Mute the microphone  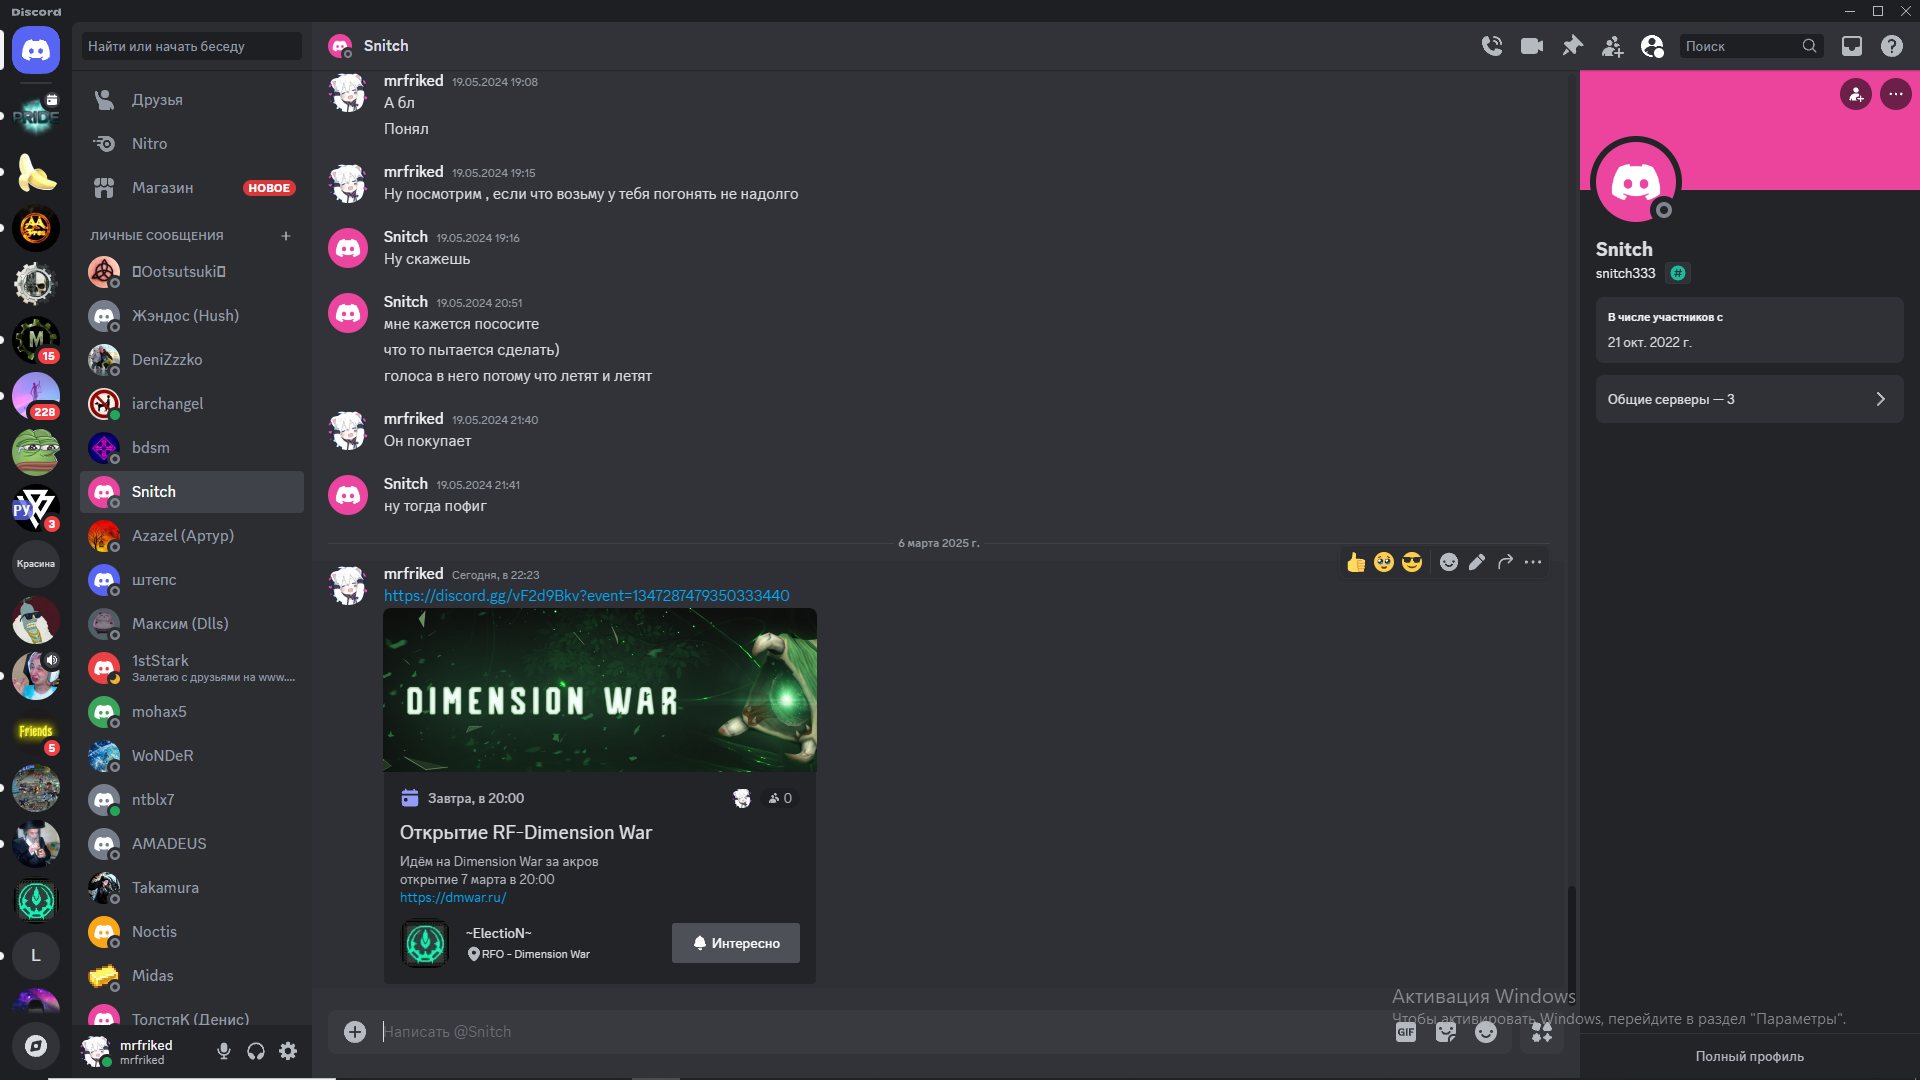pyautogui.click(x=224, y=1051)
